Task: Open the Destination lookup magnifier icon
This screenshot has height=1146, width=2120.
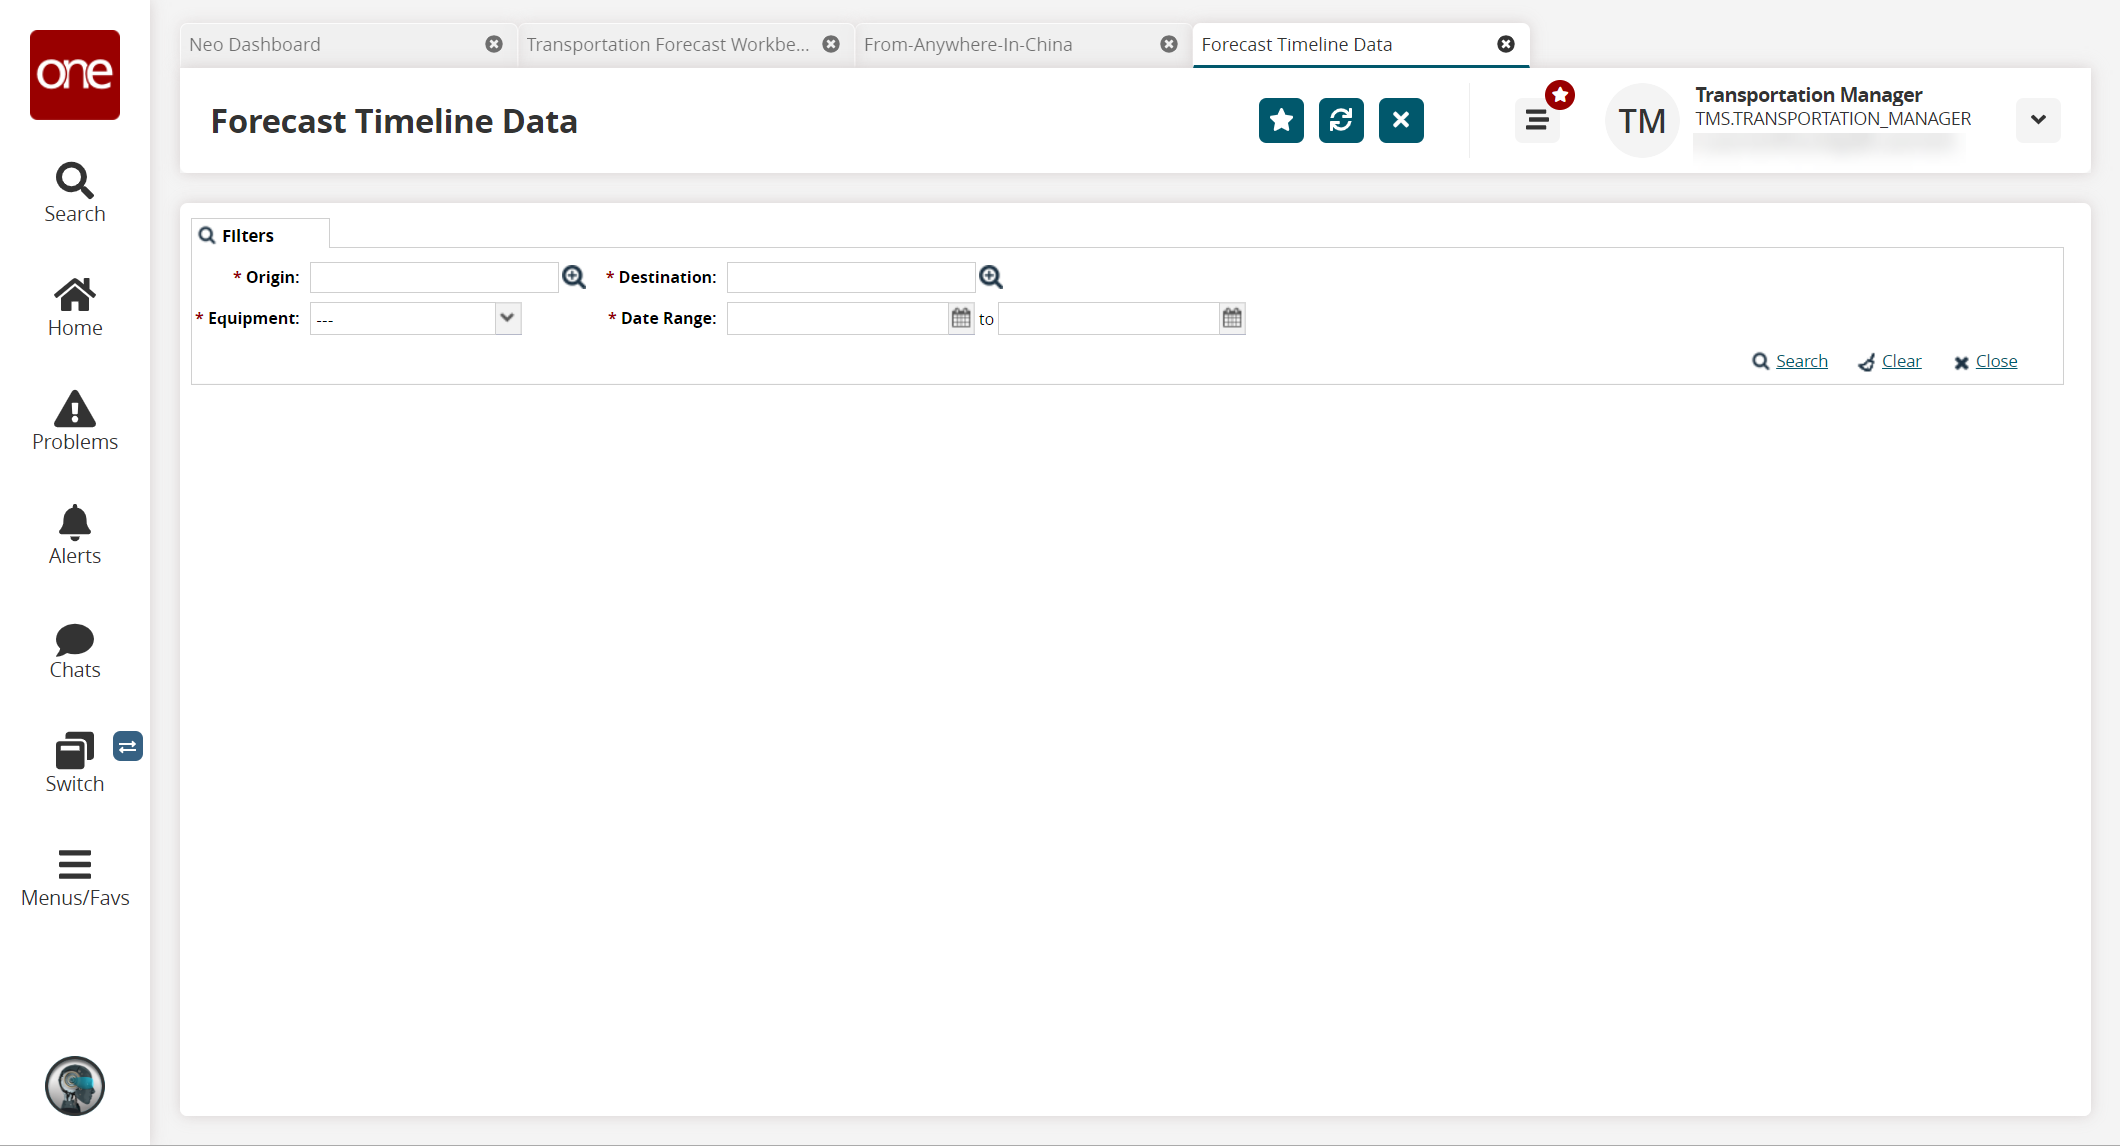Action: click(991, 277)
